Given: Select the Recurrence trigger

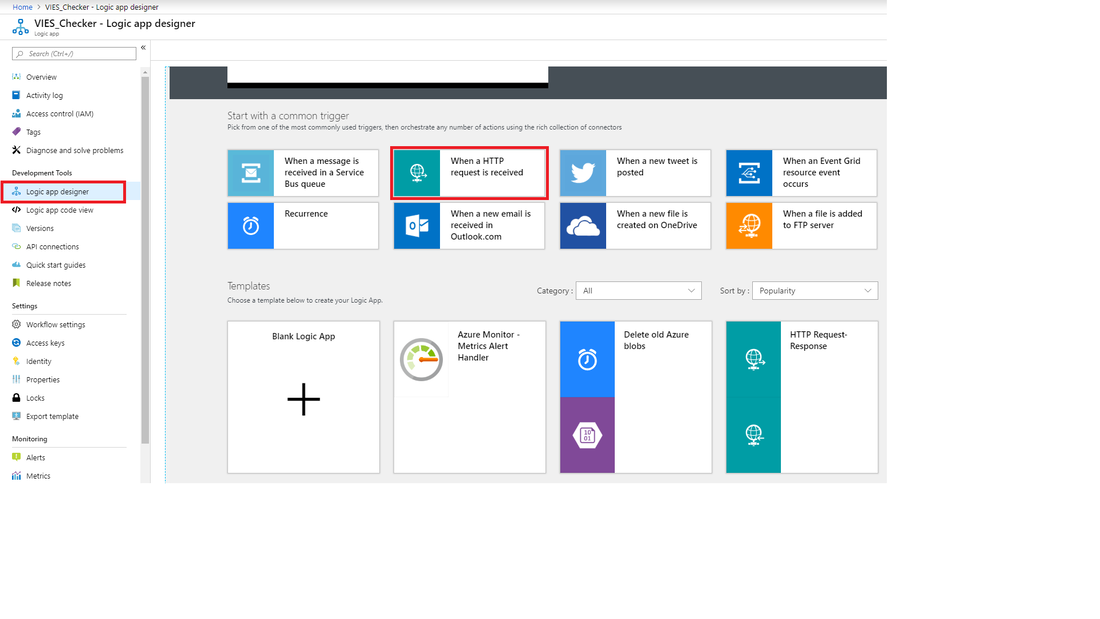Looking at the screenshot, I should coord(302,225).
